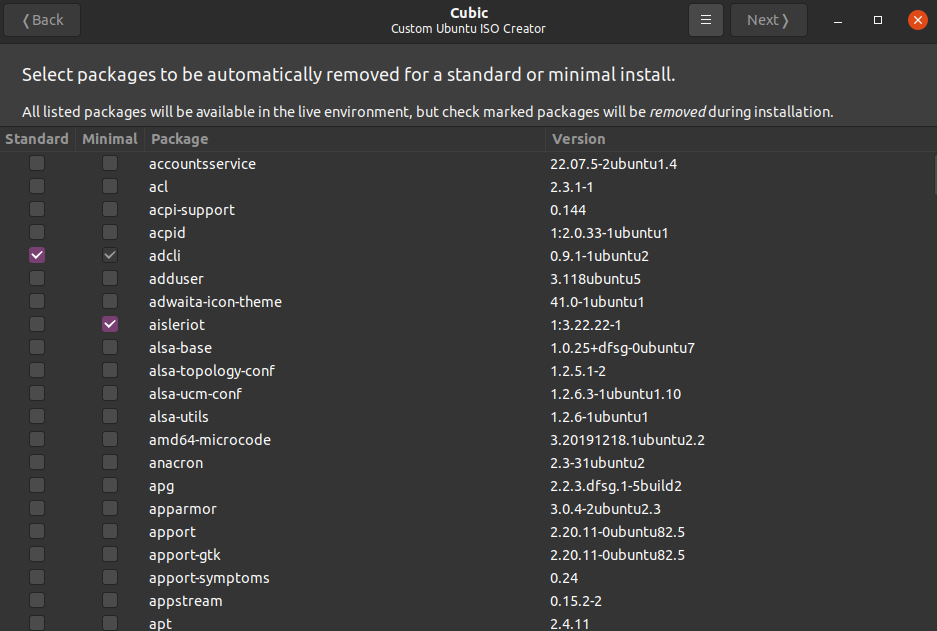Maximize the Cubic window
The width and height of the screenshot is (937, 631).
(878, 20)
